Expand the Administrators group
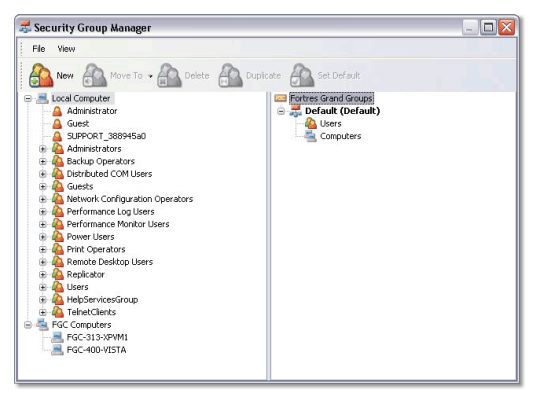The height and width of the screenshot is (404, 540). click(43, 149)
